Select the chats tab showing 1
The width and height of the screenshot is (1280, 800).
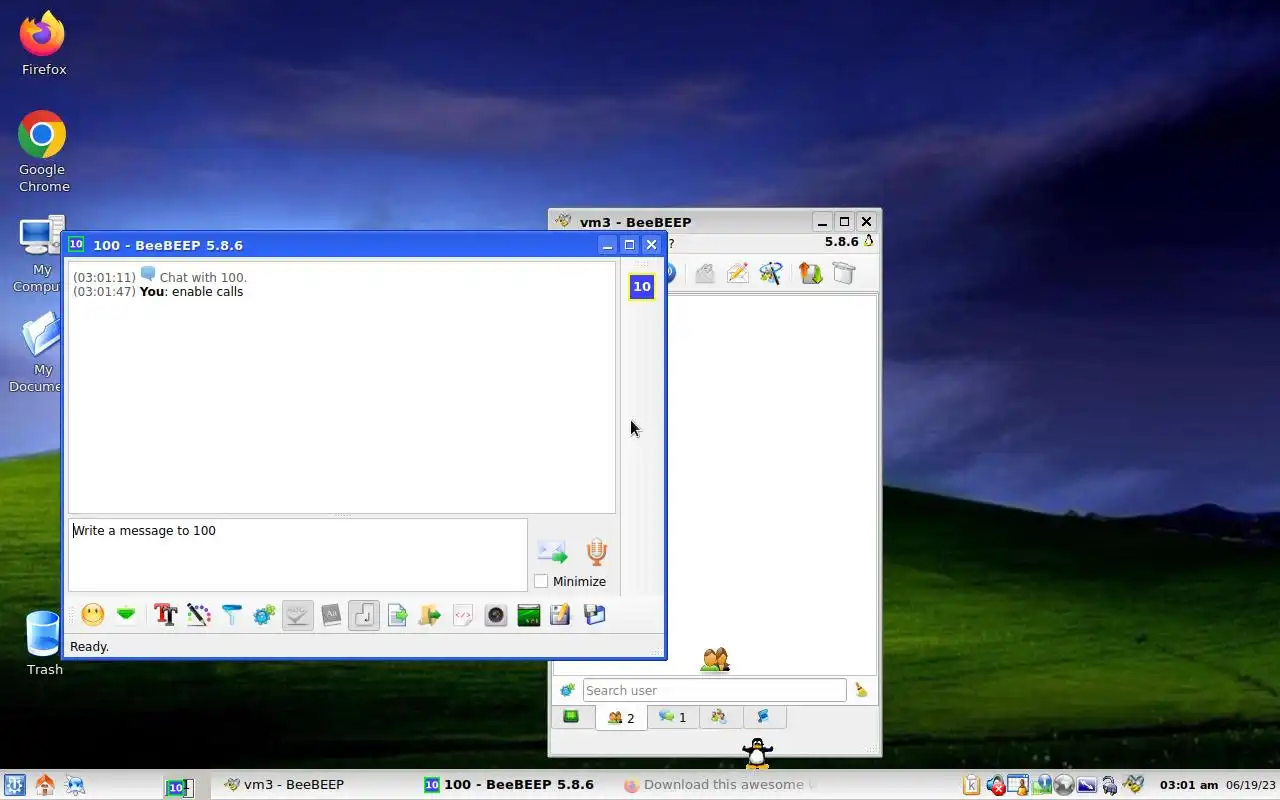673,717
